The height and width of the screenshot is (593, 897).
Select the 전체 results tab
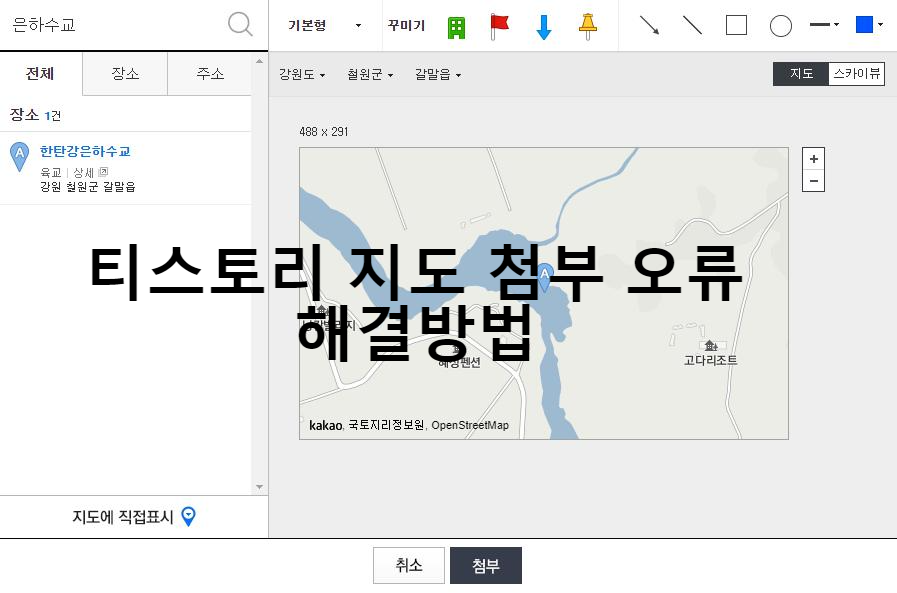41,74
